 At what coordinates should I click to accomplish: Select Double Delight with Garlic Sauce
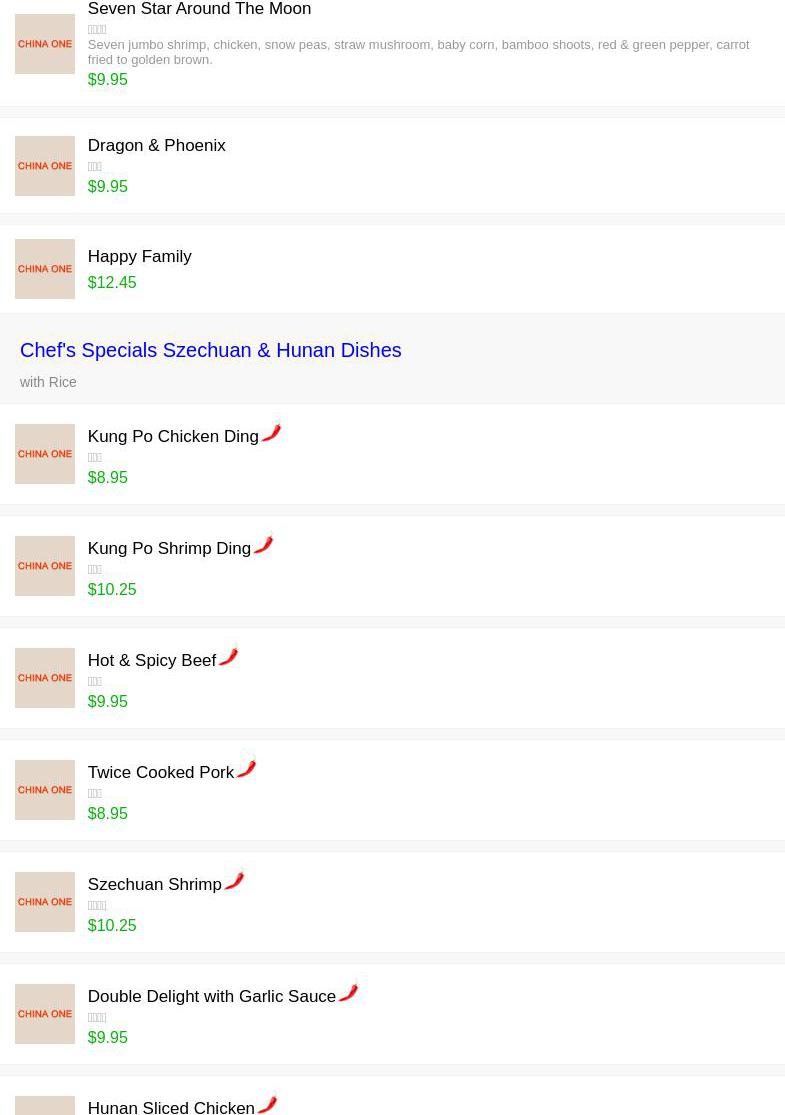211,997
